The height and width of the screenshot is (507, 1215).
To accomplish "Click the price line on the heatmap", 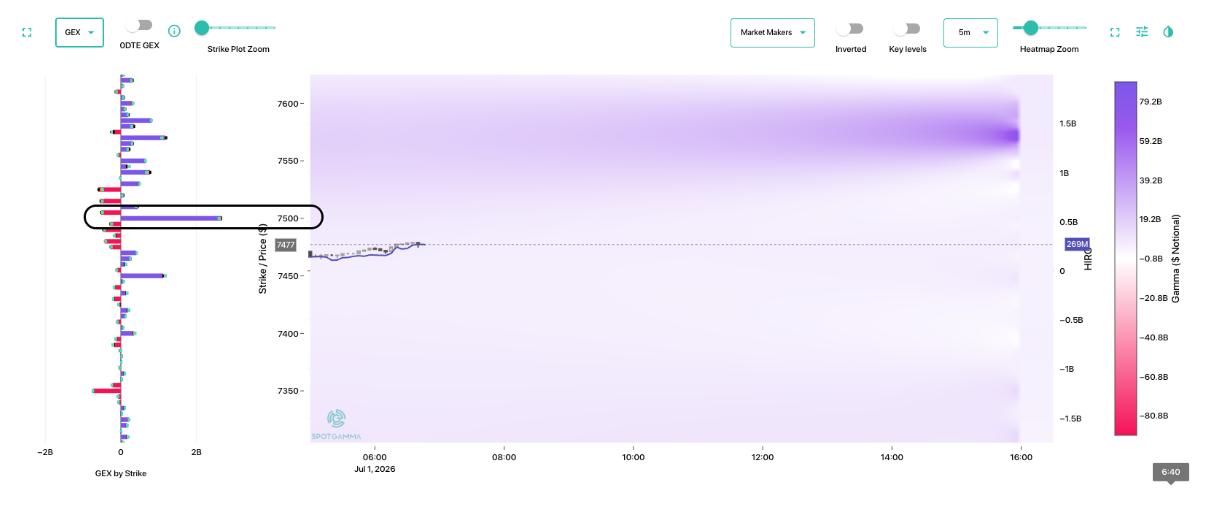I will pos(366,251).
